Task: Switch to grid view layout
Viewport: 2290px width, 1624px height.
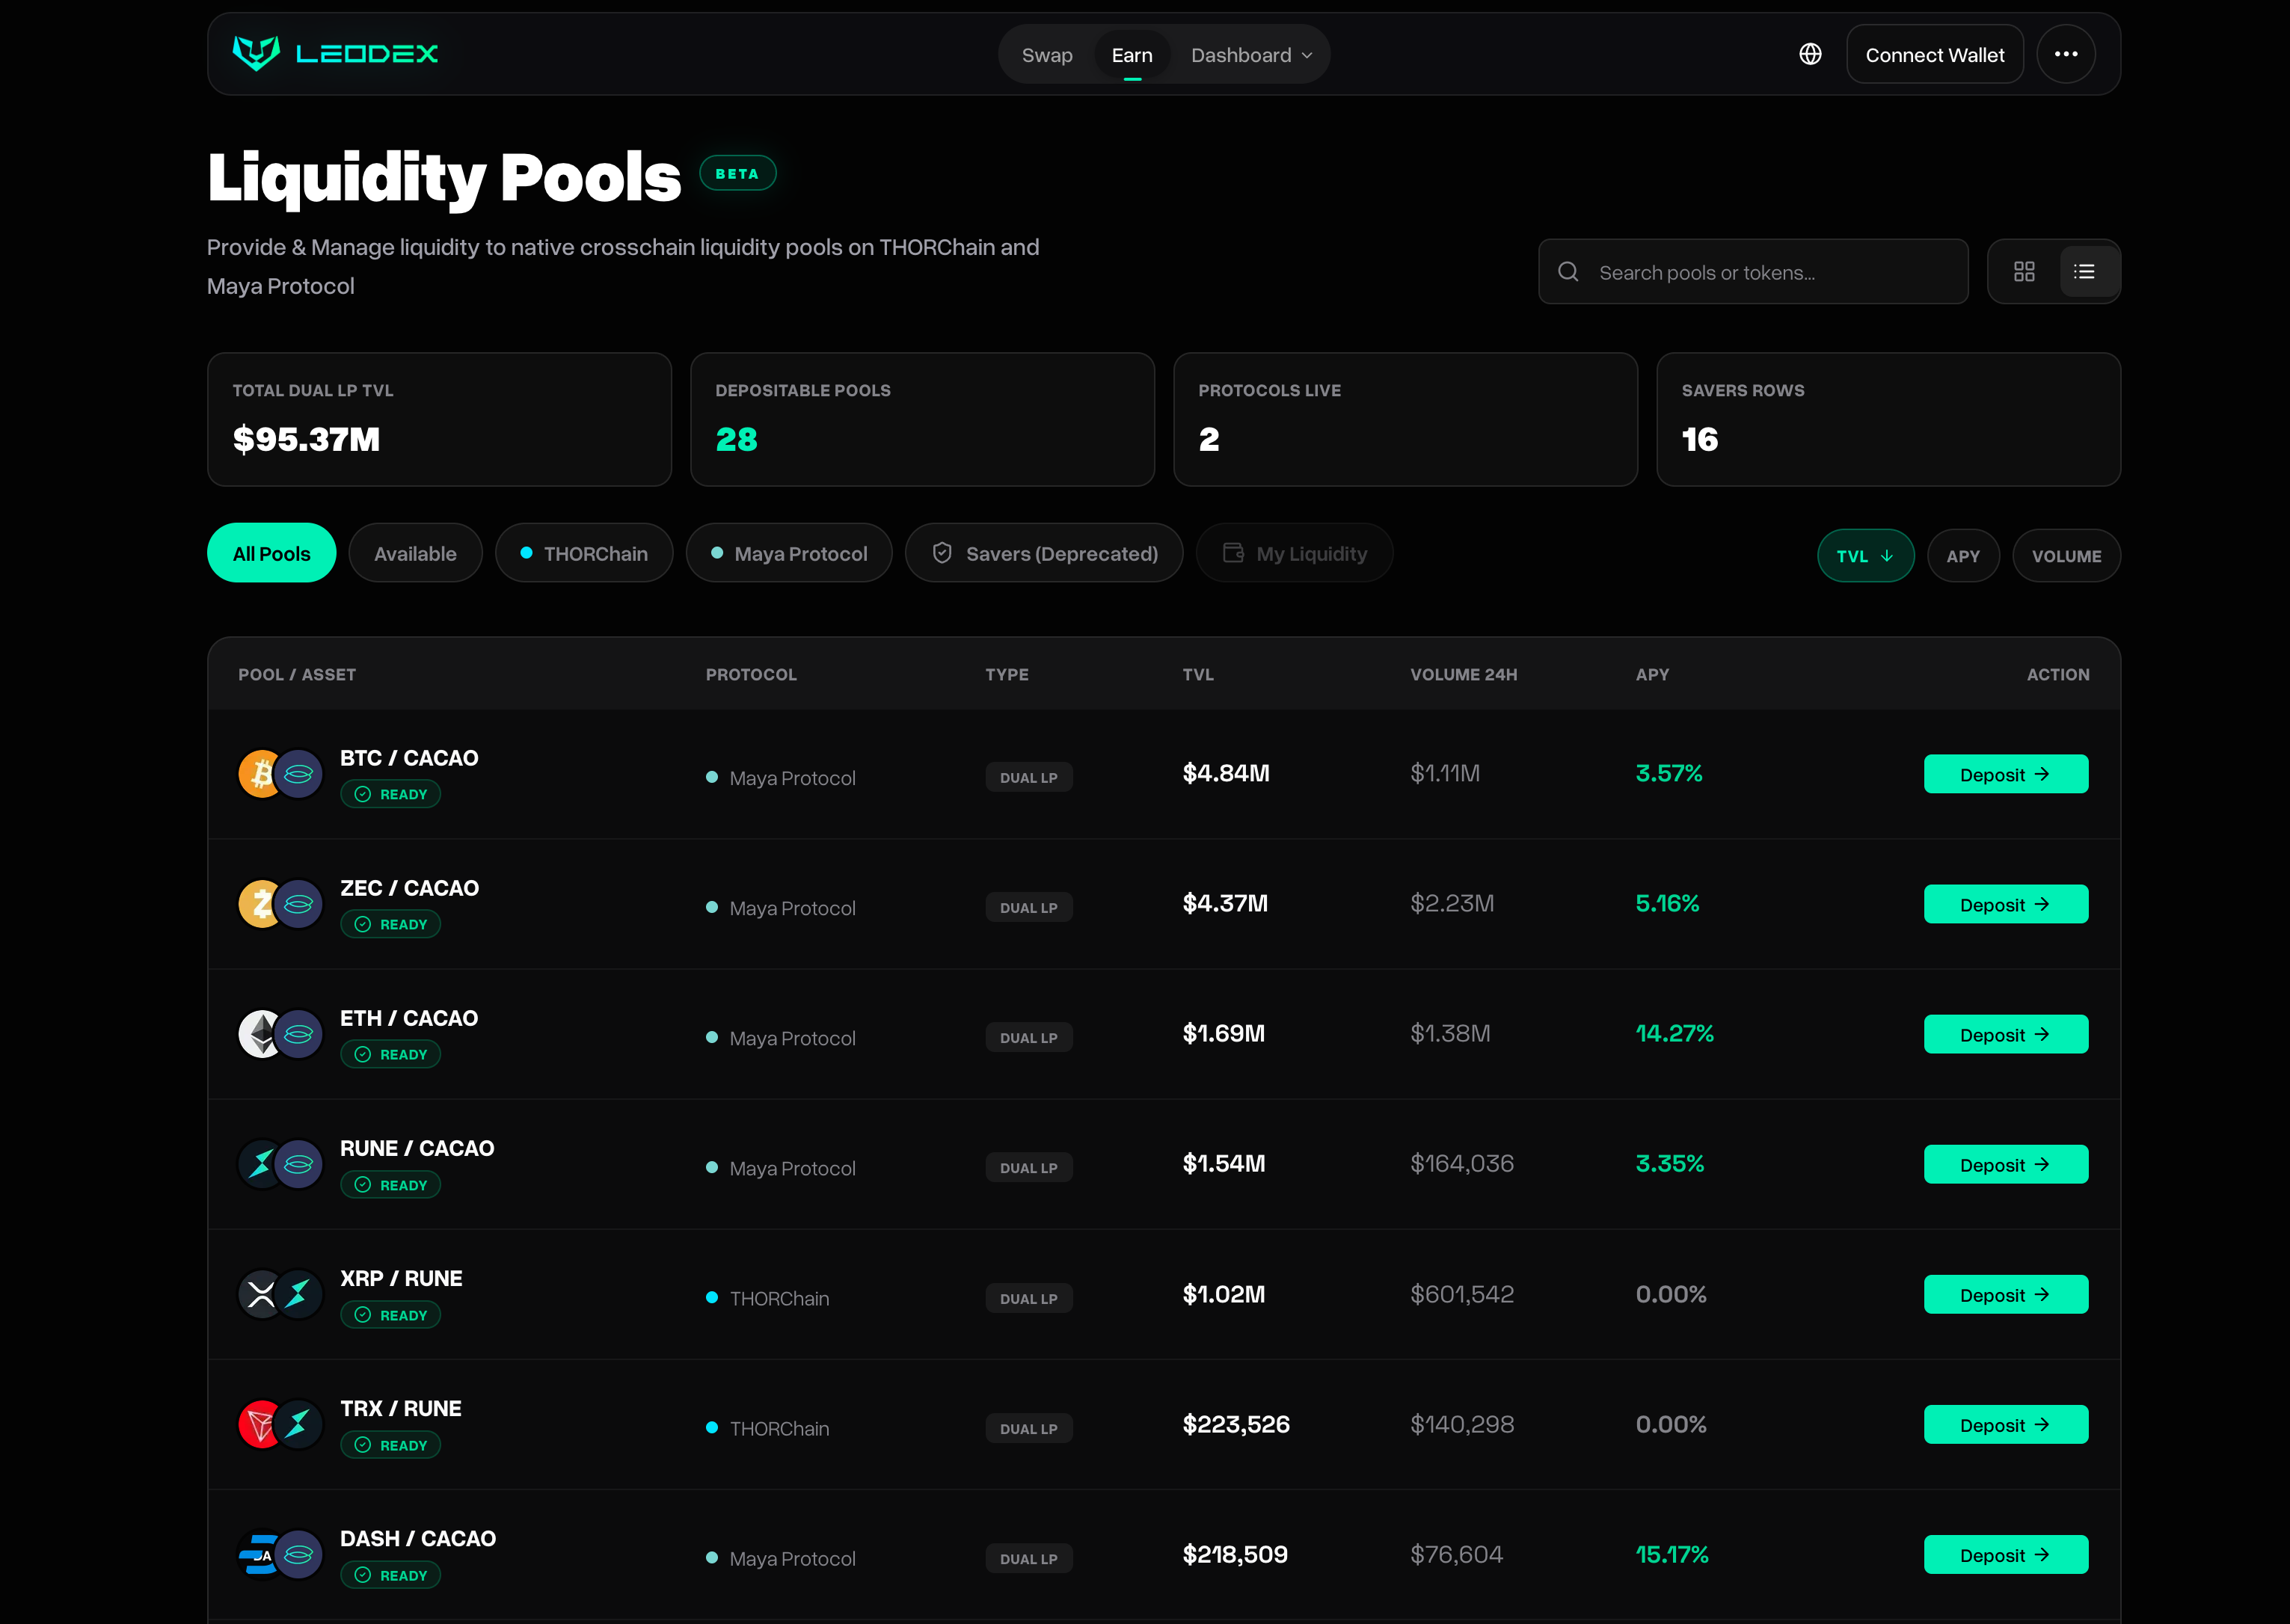Action: click(2024, 272)
